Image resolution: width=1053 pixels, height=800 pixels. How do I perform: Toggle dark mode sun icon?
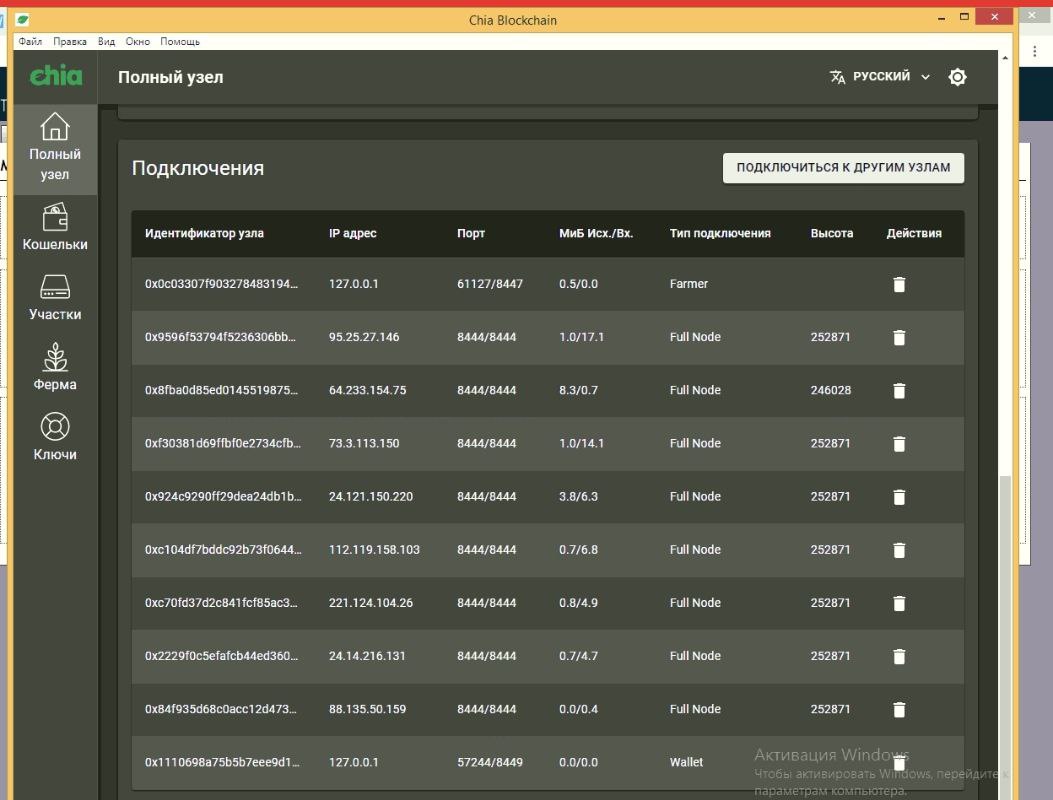coord(957,77)
